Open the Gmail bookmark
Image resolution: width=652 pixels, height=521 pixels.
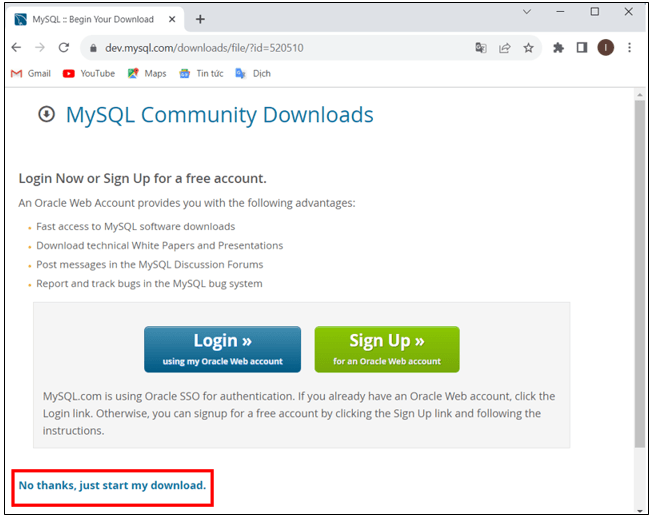30,73
